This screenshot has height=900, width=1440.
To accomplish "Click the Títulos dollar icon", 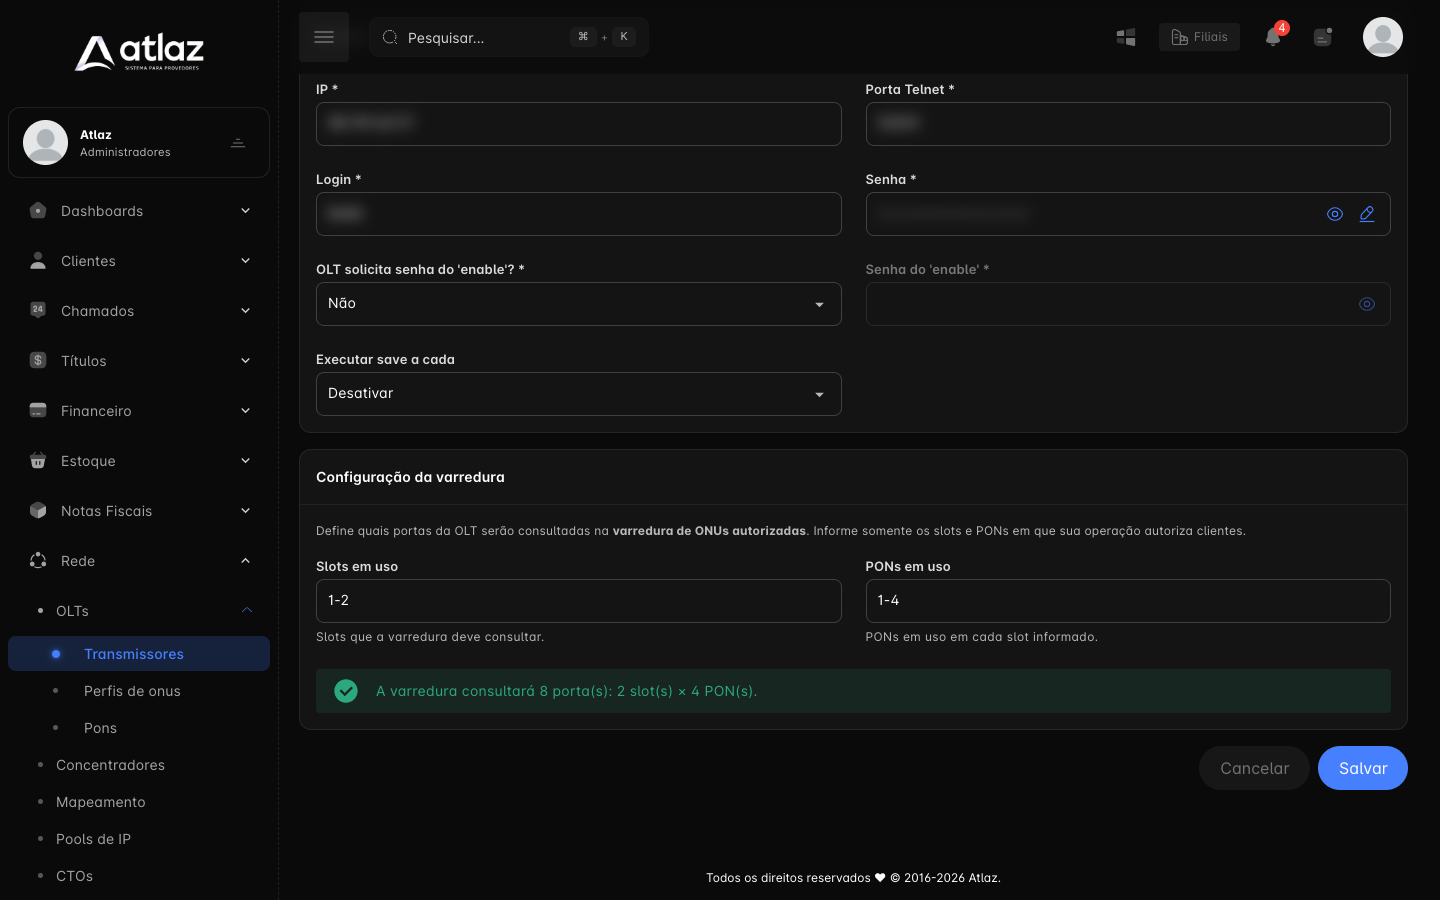I will [x=38, y=360].
